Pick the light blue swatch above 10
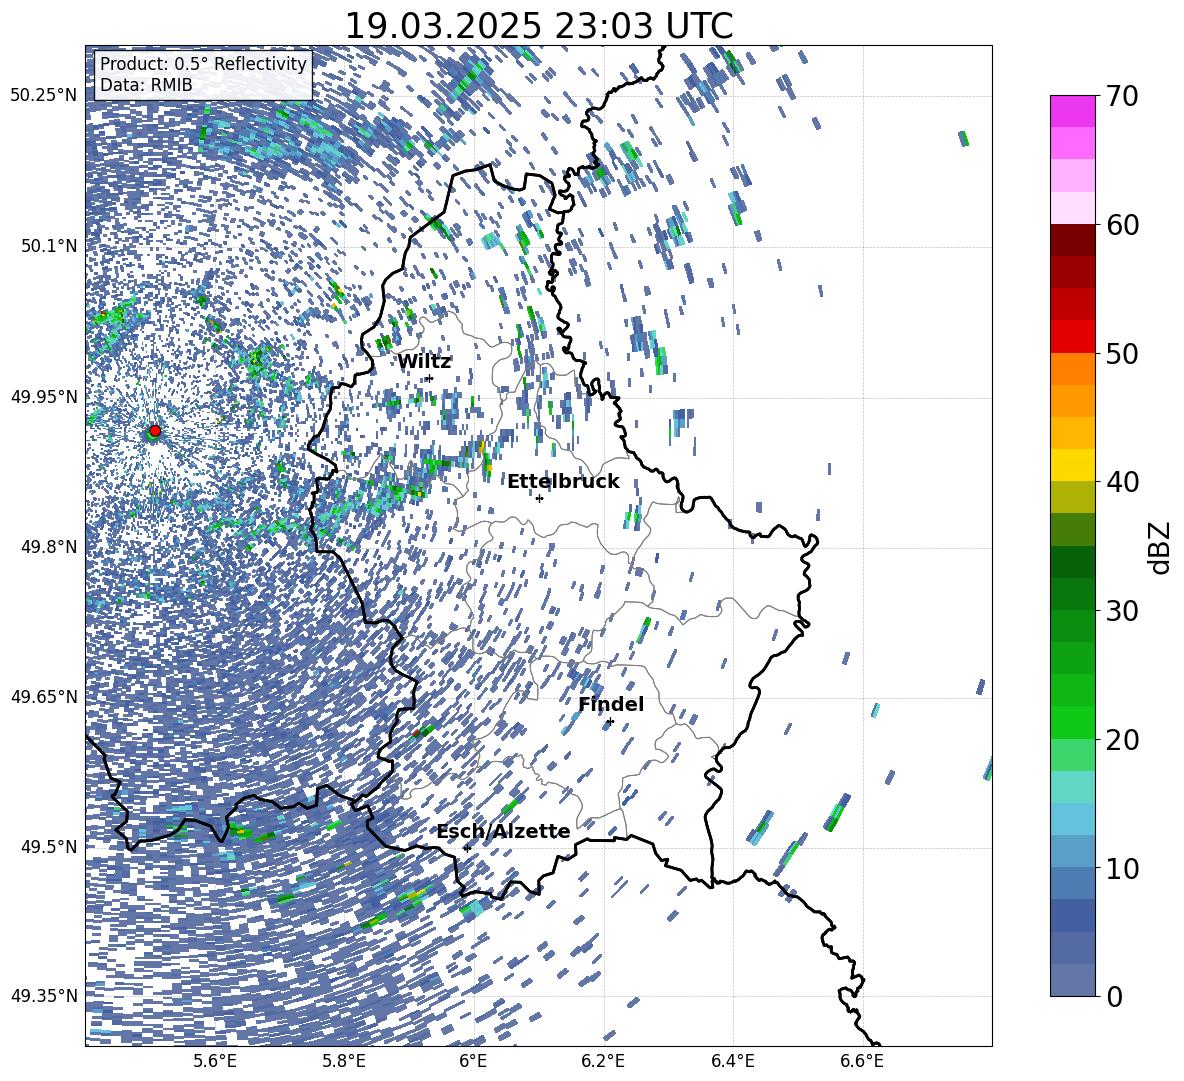The height and width of the screenshot is (1081, 1184). pyautogui.click(x=1072, y=819)
